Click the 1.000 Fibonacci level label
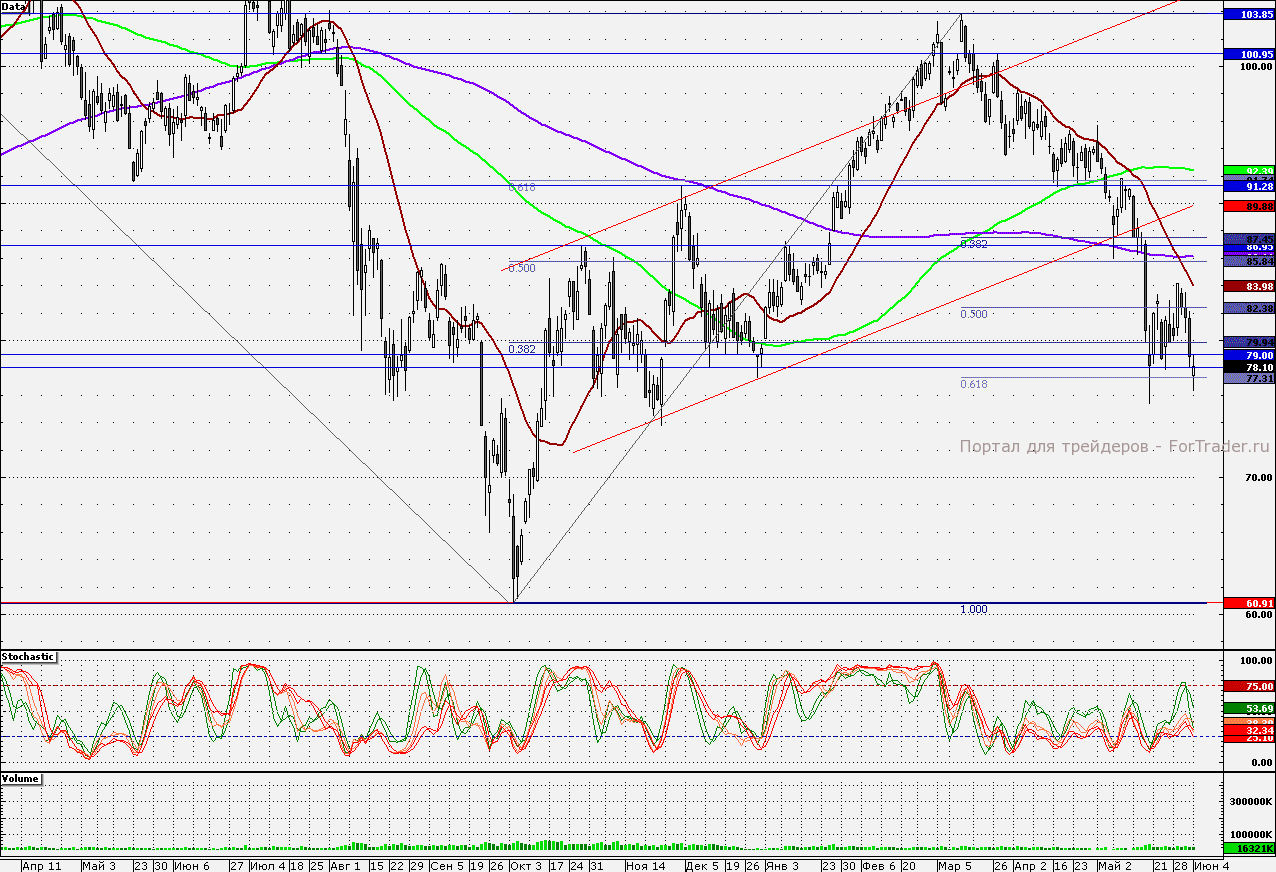The image size is (1276, 872). tap(974, 609)
